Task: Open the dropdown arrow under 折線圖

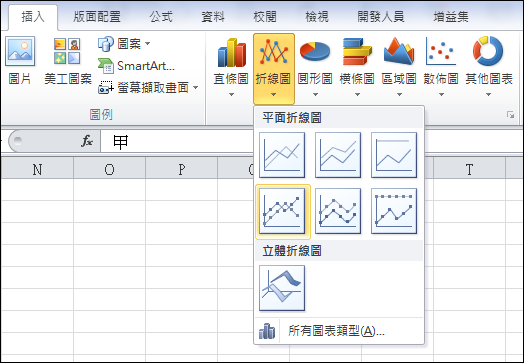Action: point(273,95)
